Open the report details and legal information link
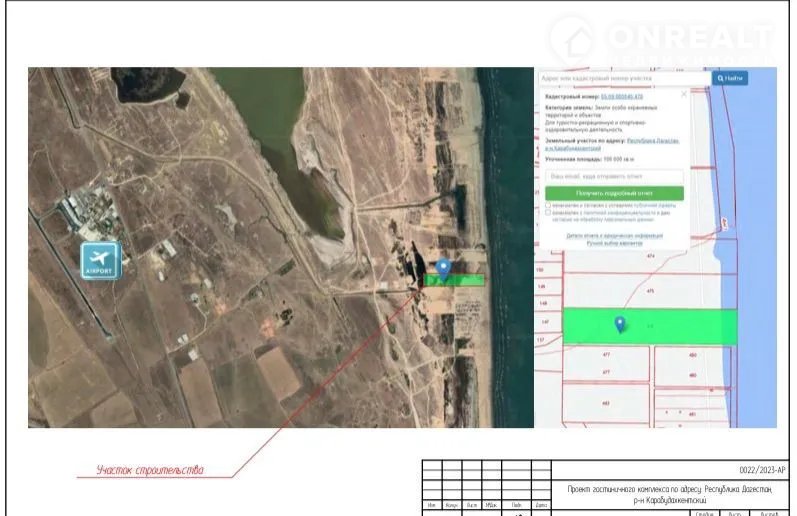The image size is (797, 516). [614, 235]
